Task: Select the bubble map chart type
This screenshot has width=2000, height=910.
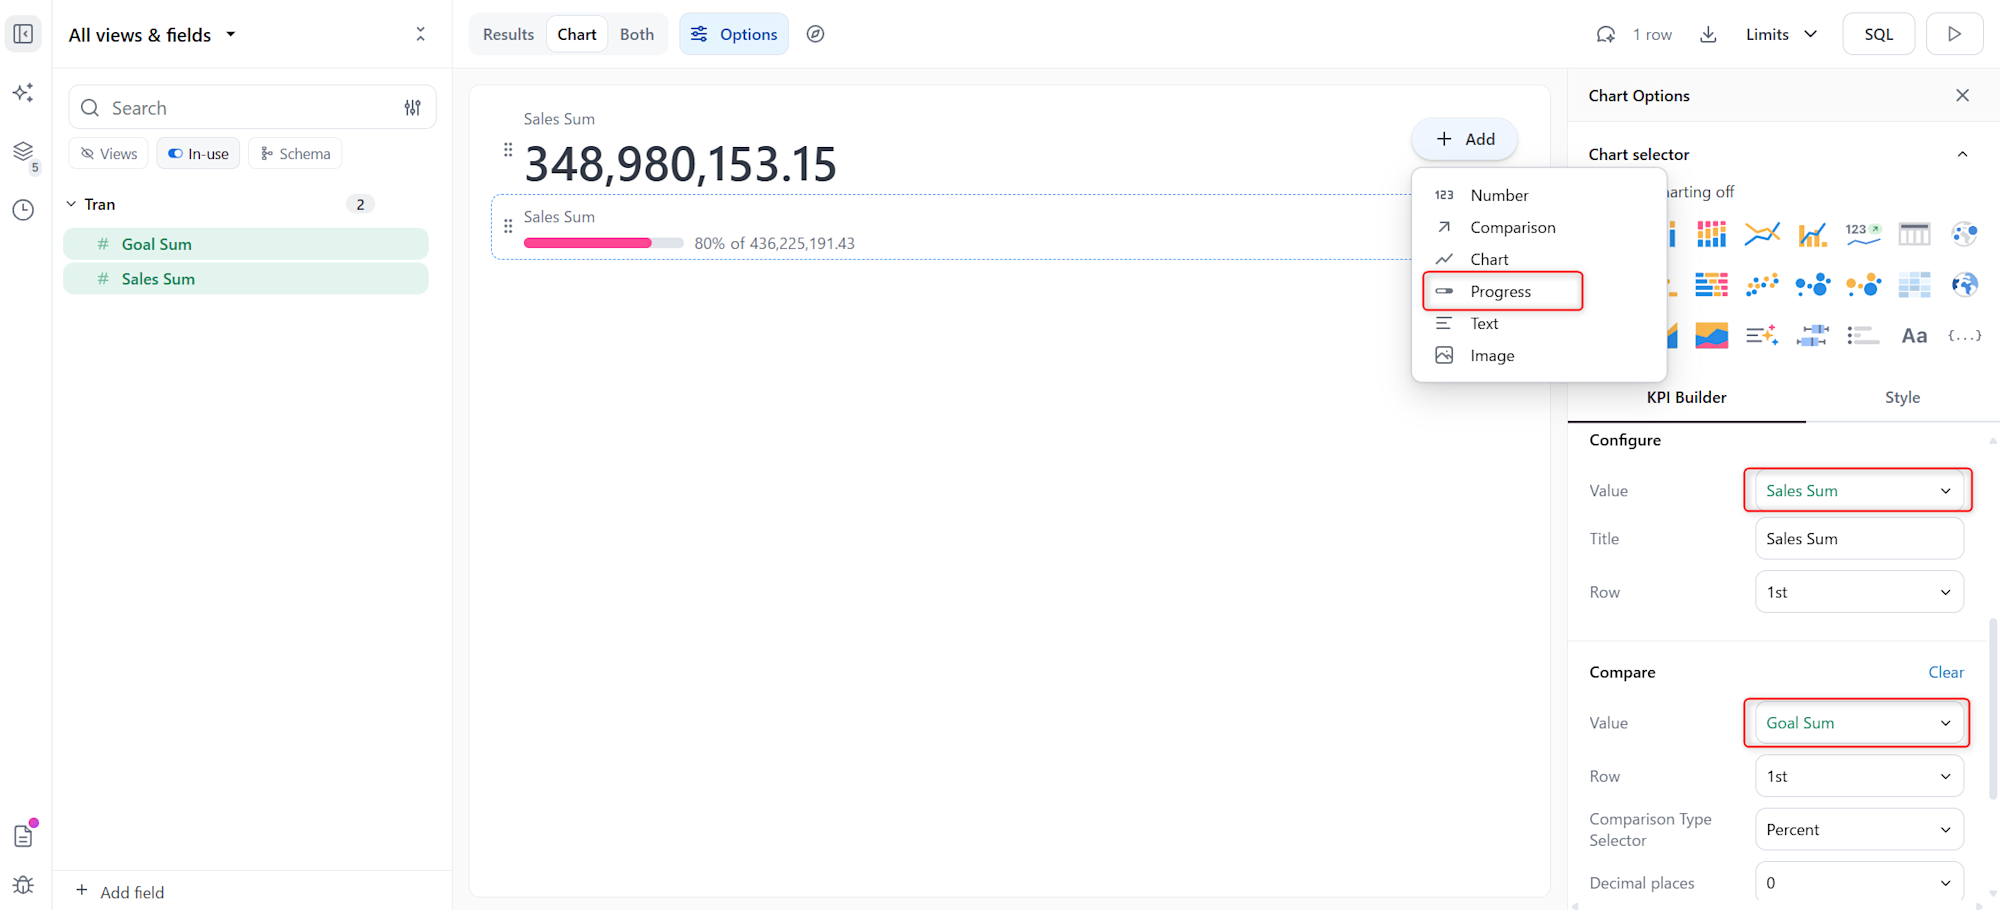Action: (1964, 234)
